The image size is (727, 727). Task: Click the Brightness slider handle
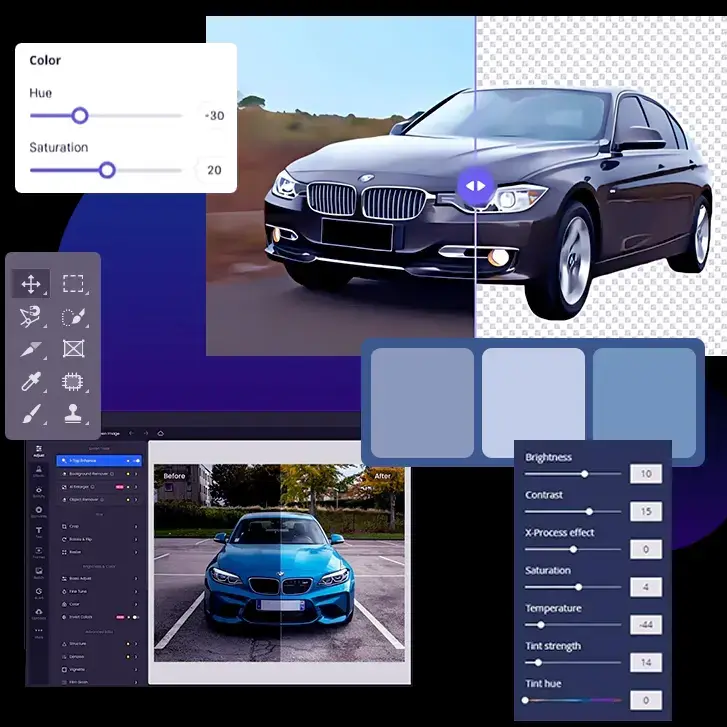pyautogui.click(x=585, y=474)
